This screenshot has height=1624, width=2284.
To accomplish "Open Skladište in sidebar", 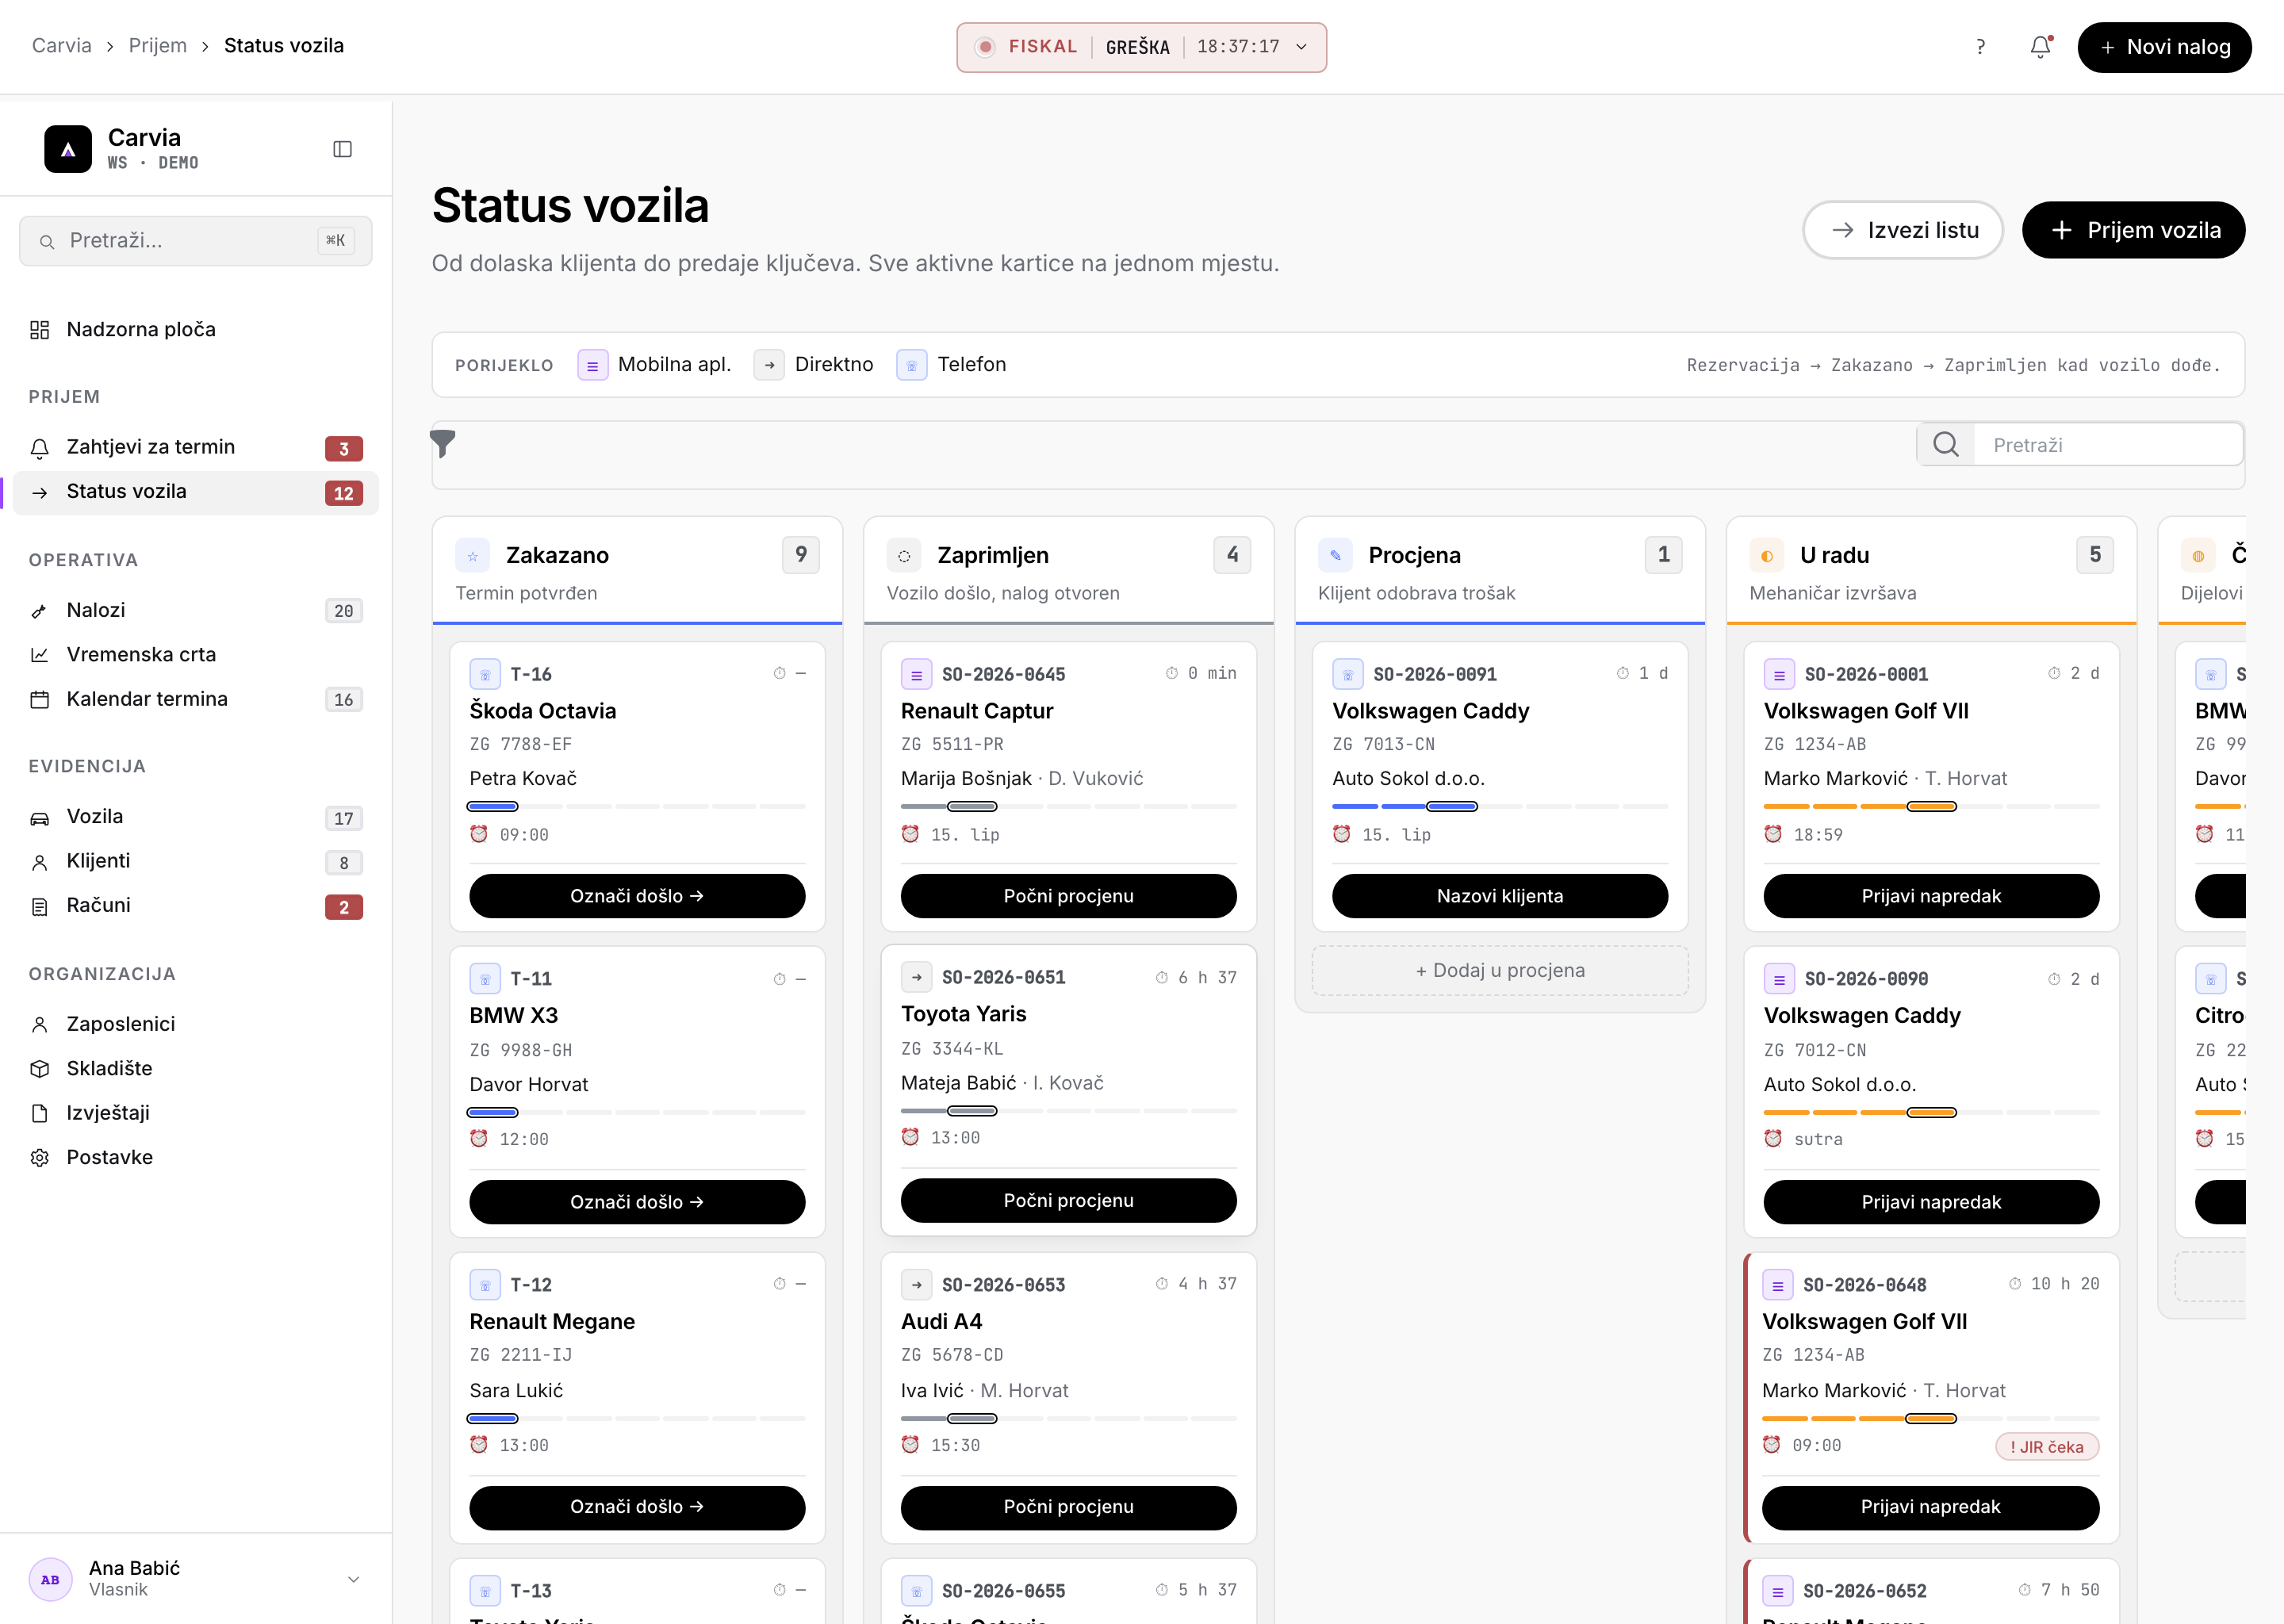I will coord(196,1068).
